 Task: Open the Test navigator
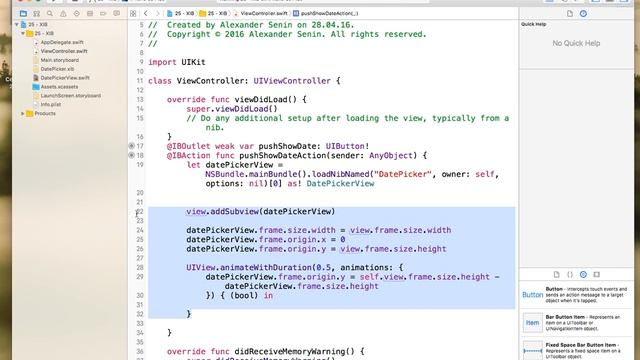coord(76,13)
